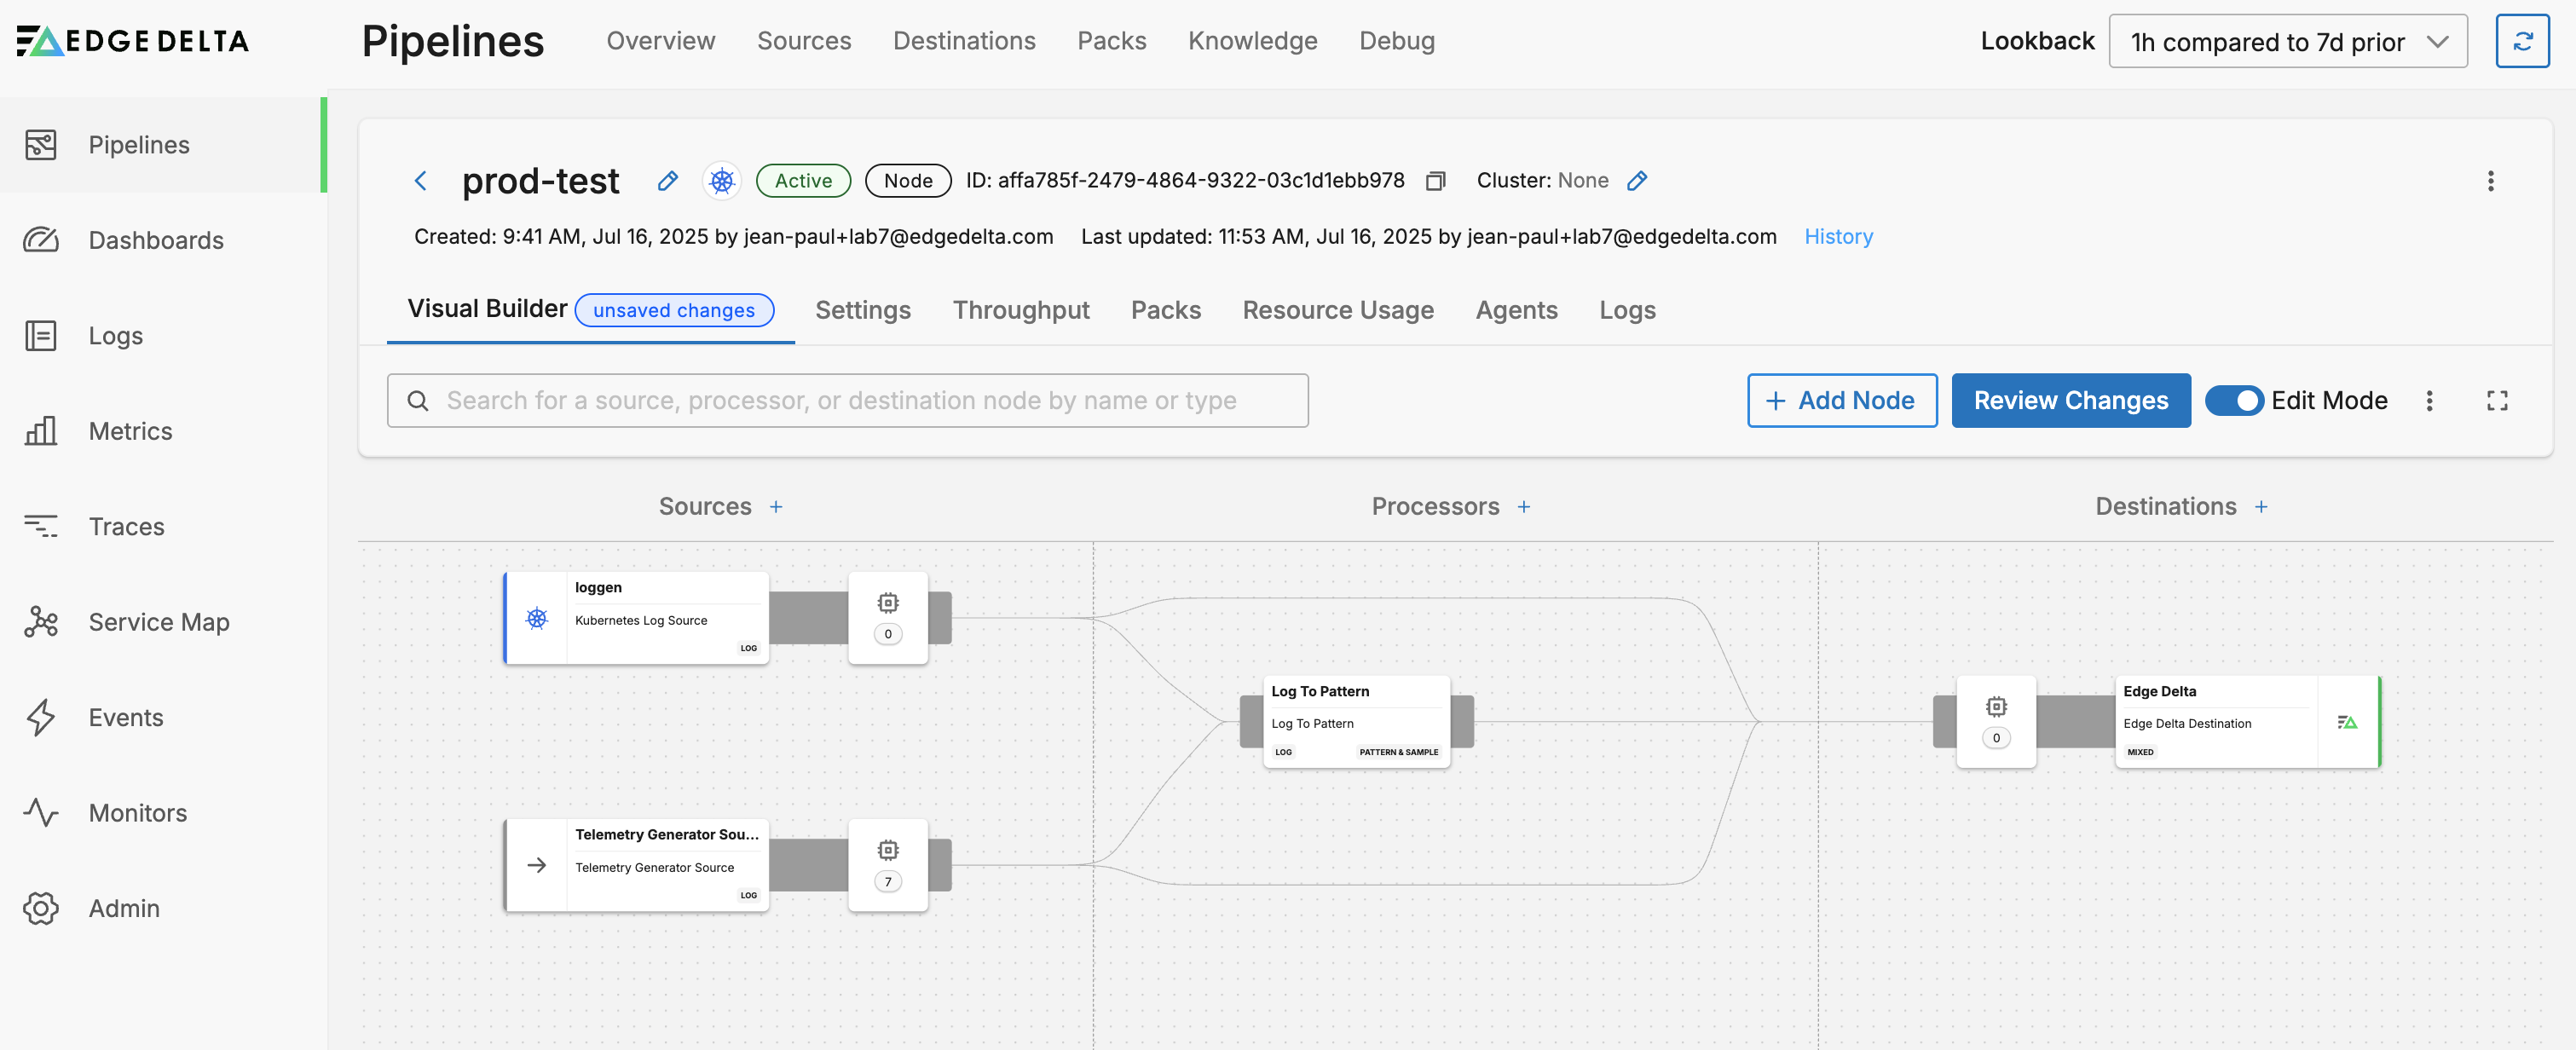Click the PATTERN & SAMPLE tag
Screen dimensions: 2576x1050
pos(1398,752)
